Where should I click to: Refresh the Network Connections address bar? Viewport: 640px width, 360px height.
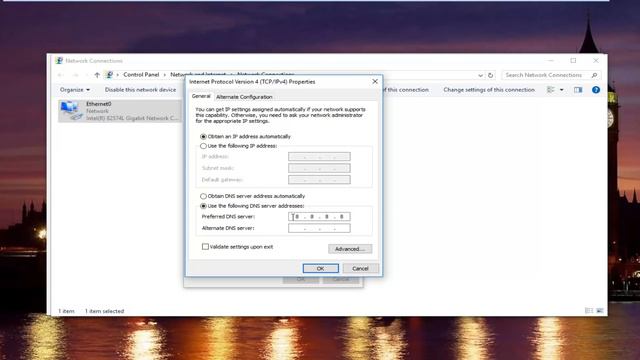491,75
